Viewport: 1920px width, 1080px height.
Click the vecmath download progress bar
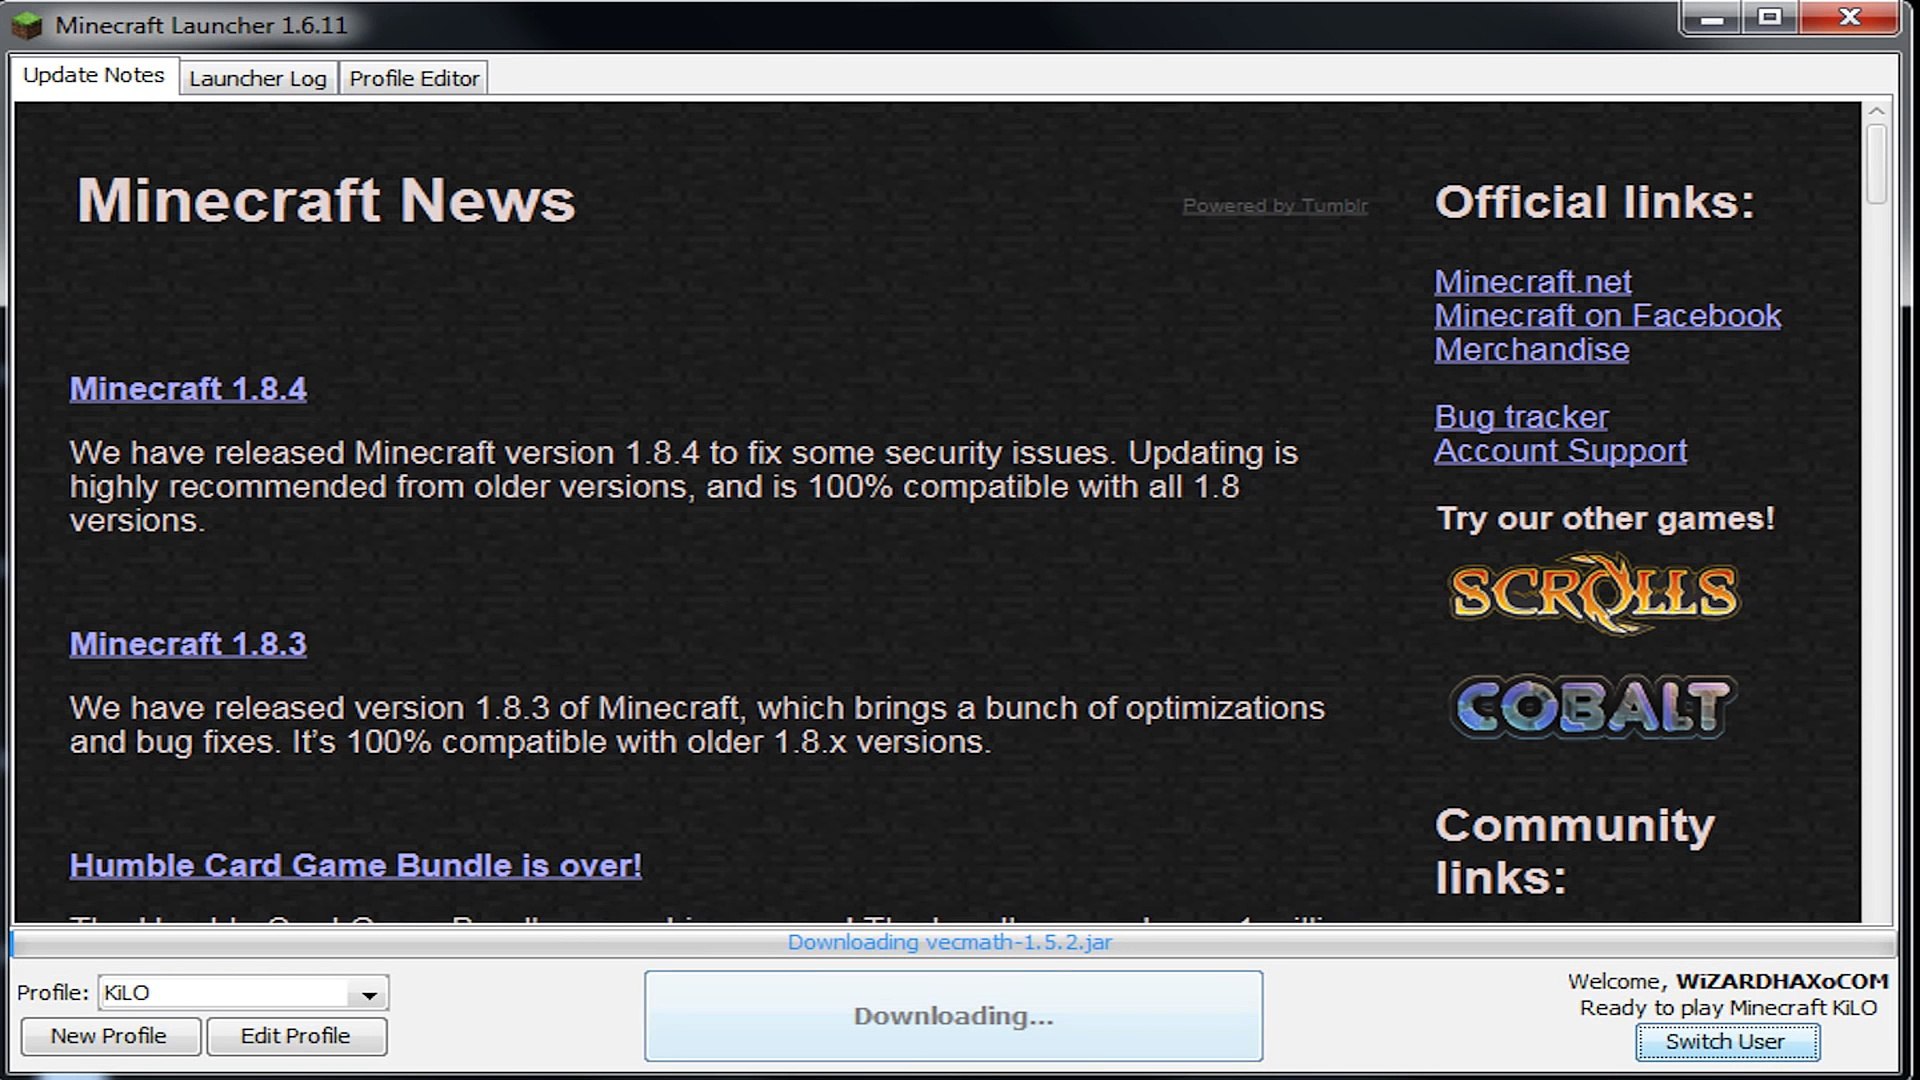point(950,942)
